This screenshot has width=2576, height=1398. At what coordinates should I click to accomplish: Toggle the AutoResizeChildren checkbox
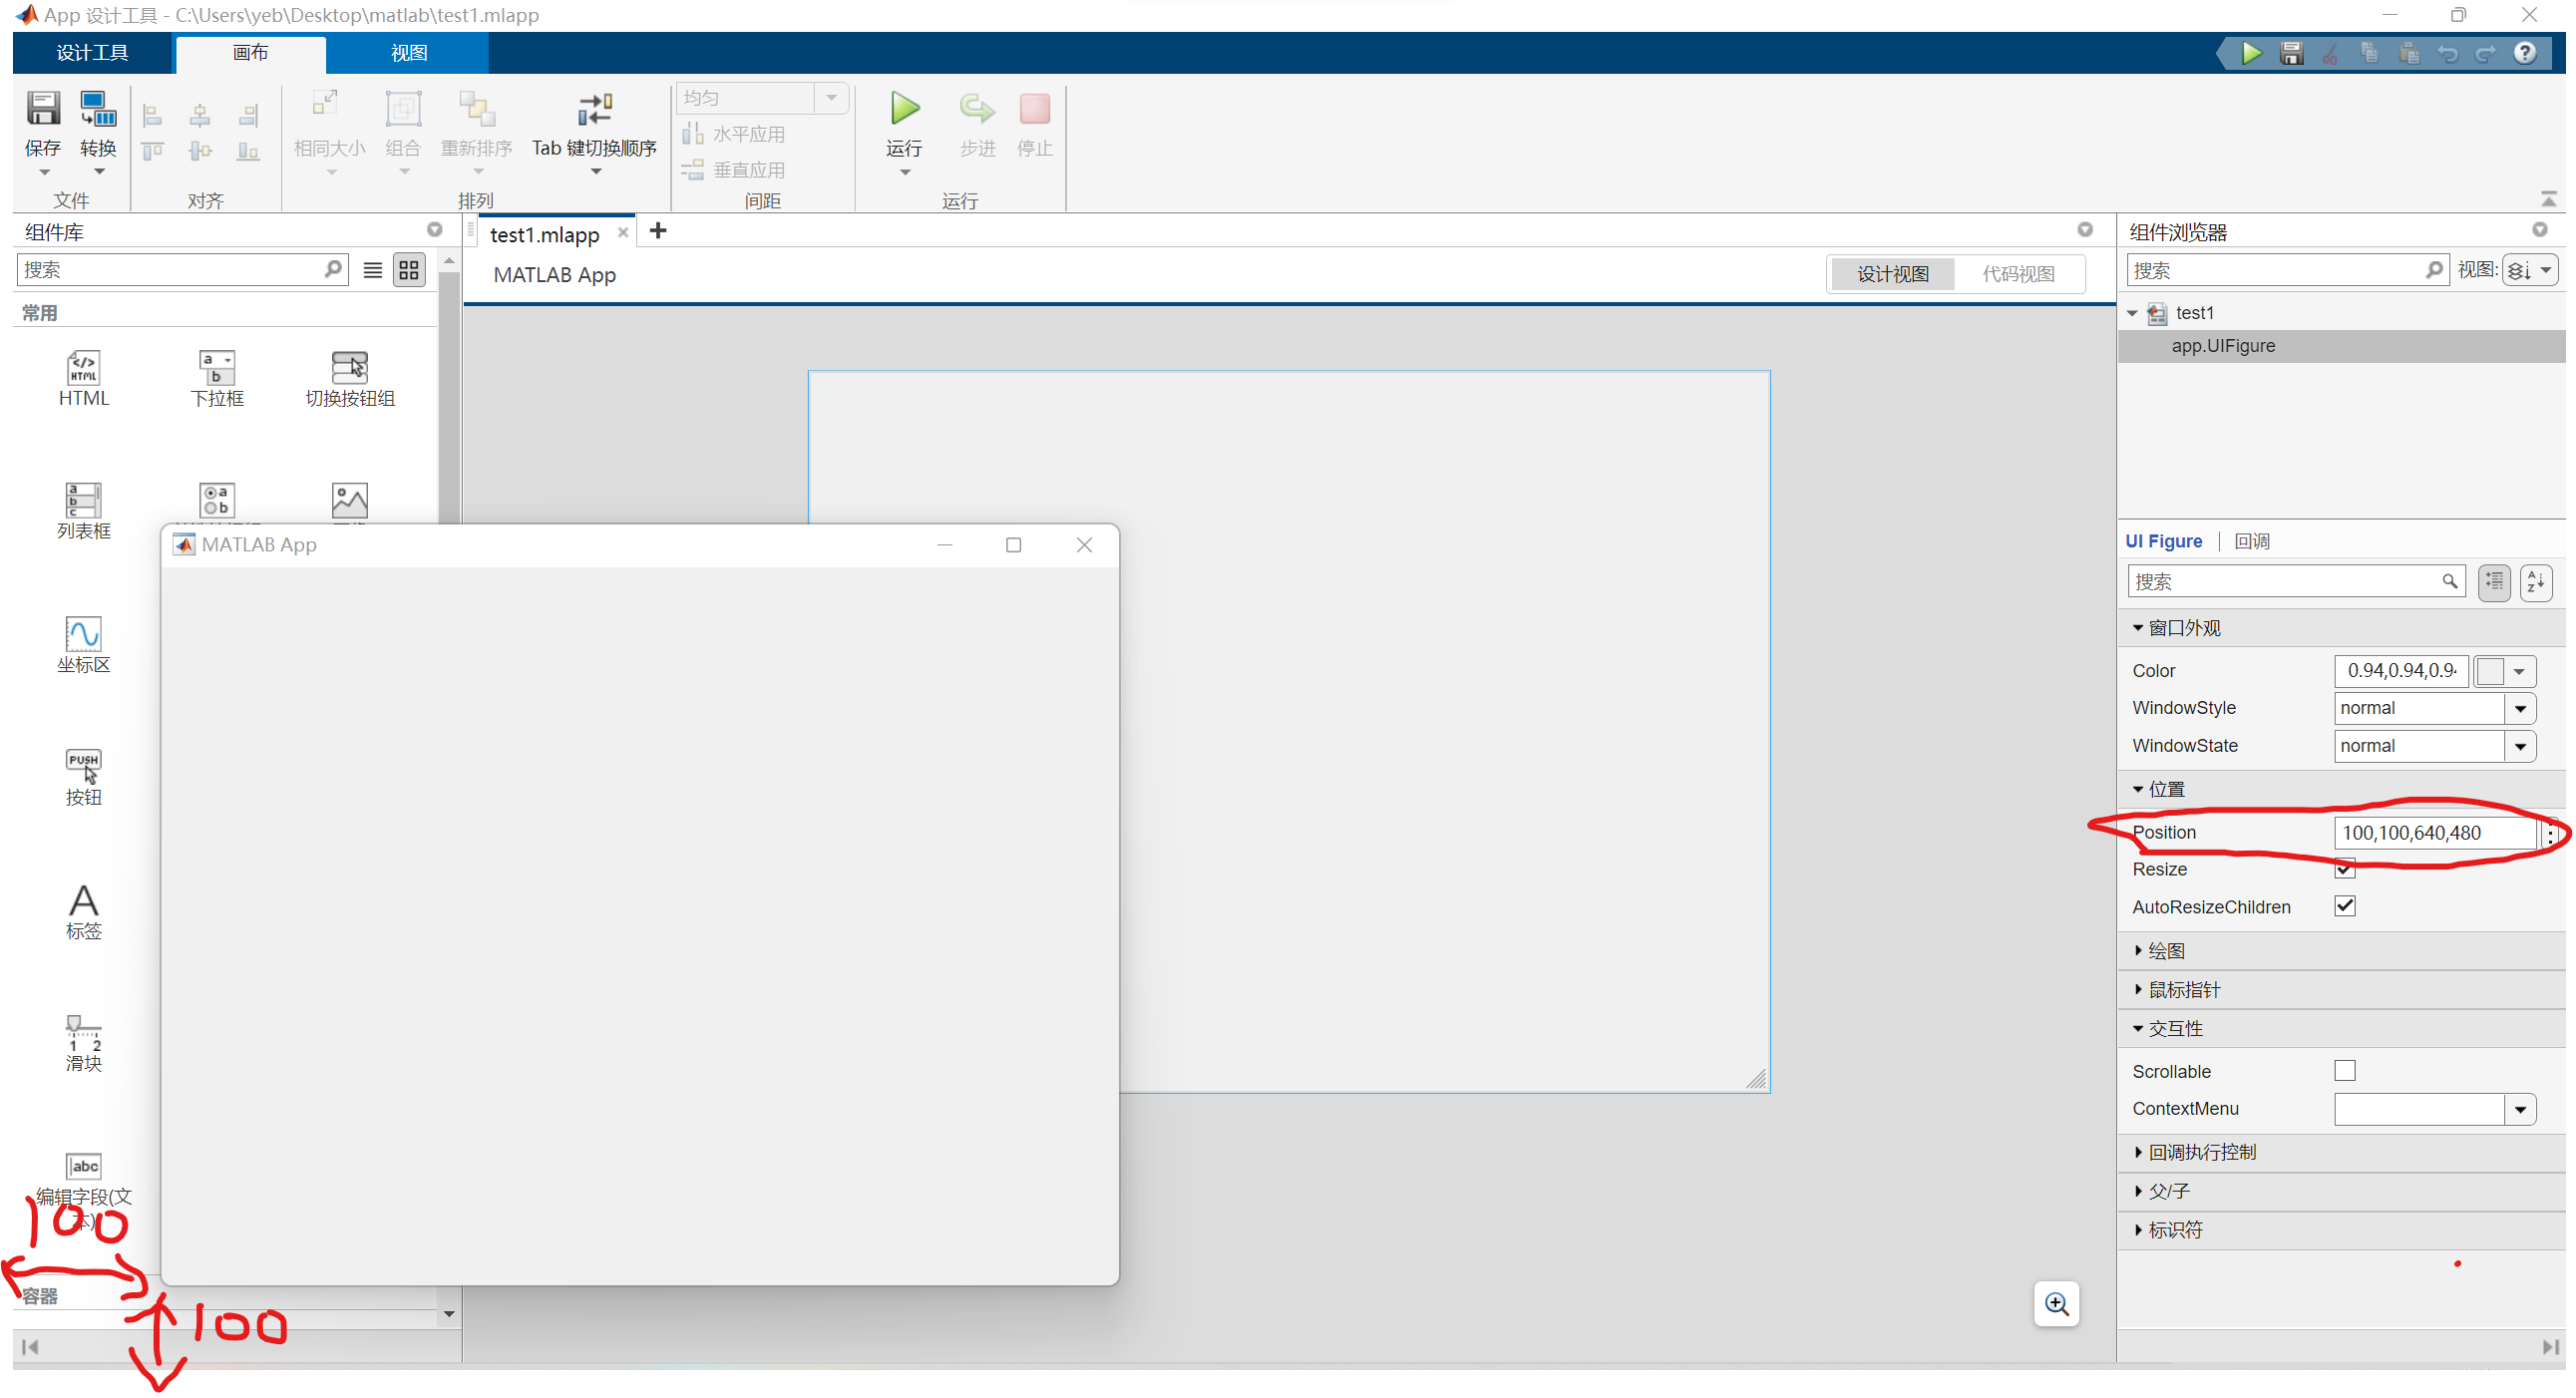click(2344, 906)
